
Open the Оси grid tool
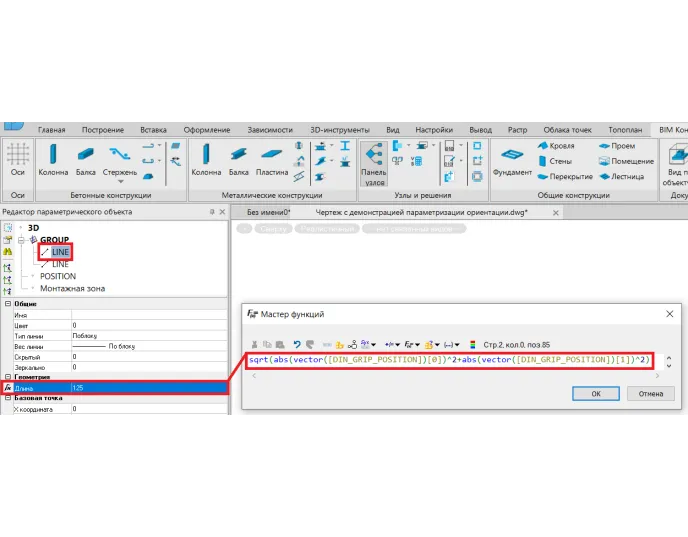pos(18,160)
